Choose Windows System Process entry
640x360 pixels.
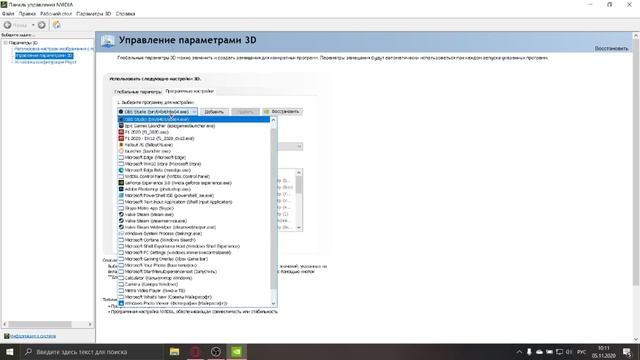click(x=194, y=233)
